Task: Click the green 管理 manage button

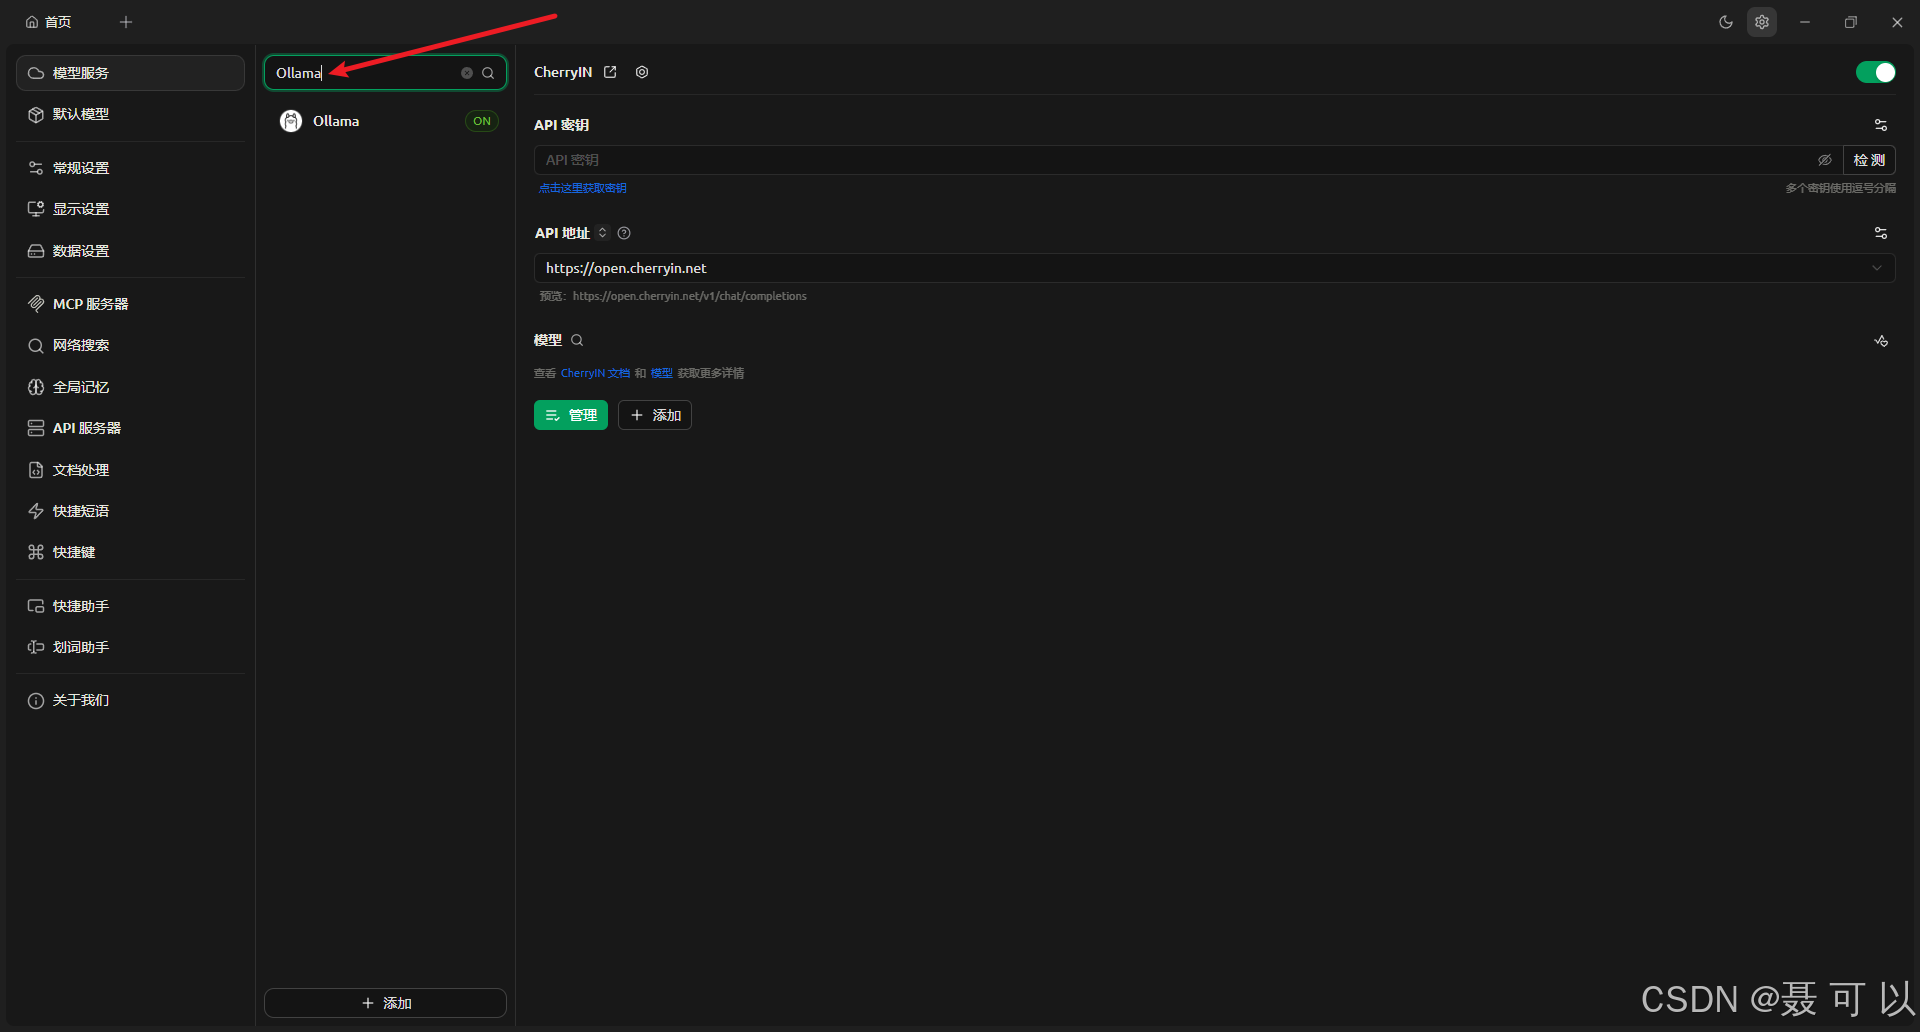Action: coord(571,415)
